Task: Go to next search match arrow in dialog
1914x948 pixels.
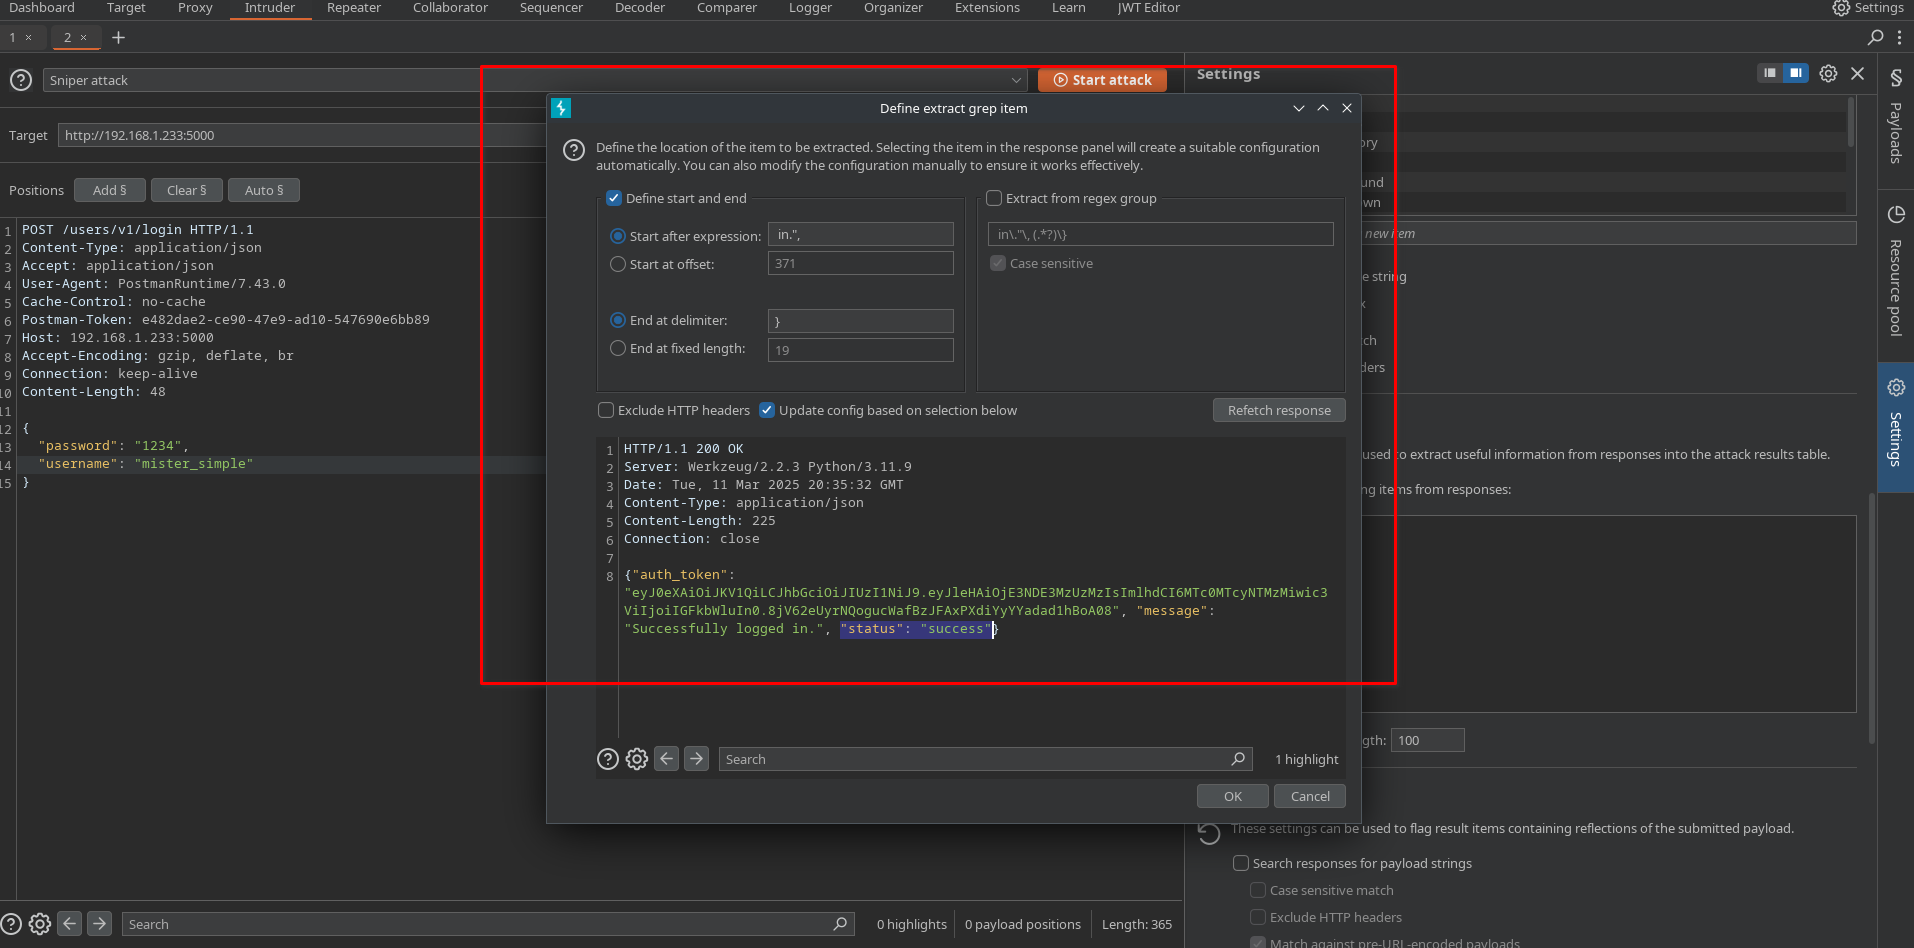Action: [697, 759]
